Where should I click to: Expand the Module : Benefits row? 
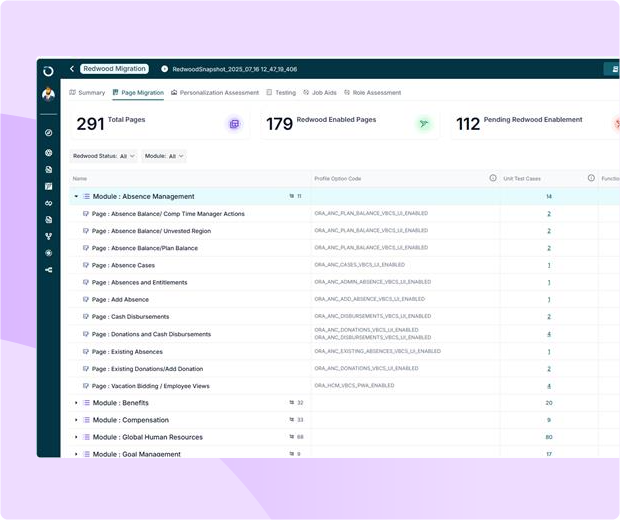[76, 403]
